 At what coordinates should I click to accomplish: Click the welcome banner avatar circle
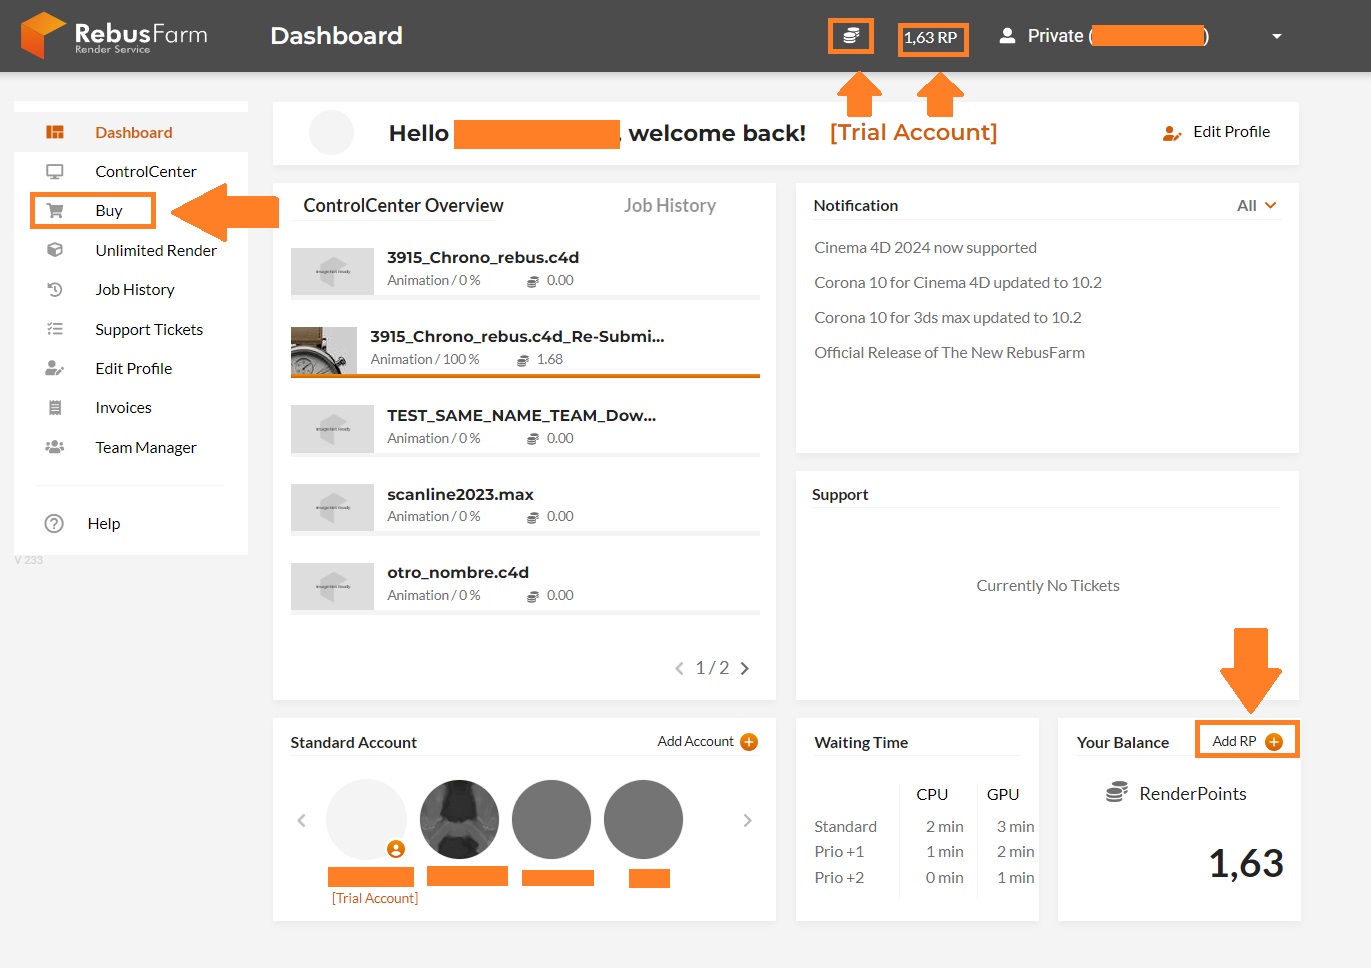(x=332, y=132)
